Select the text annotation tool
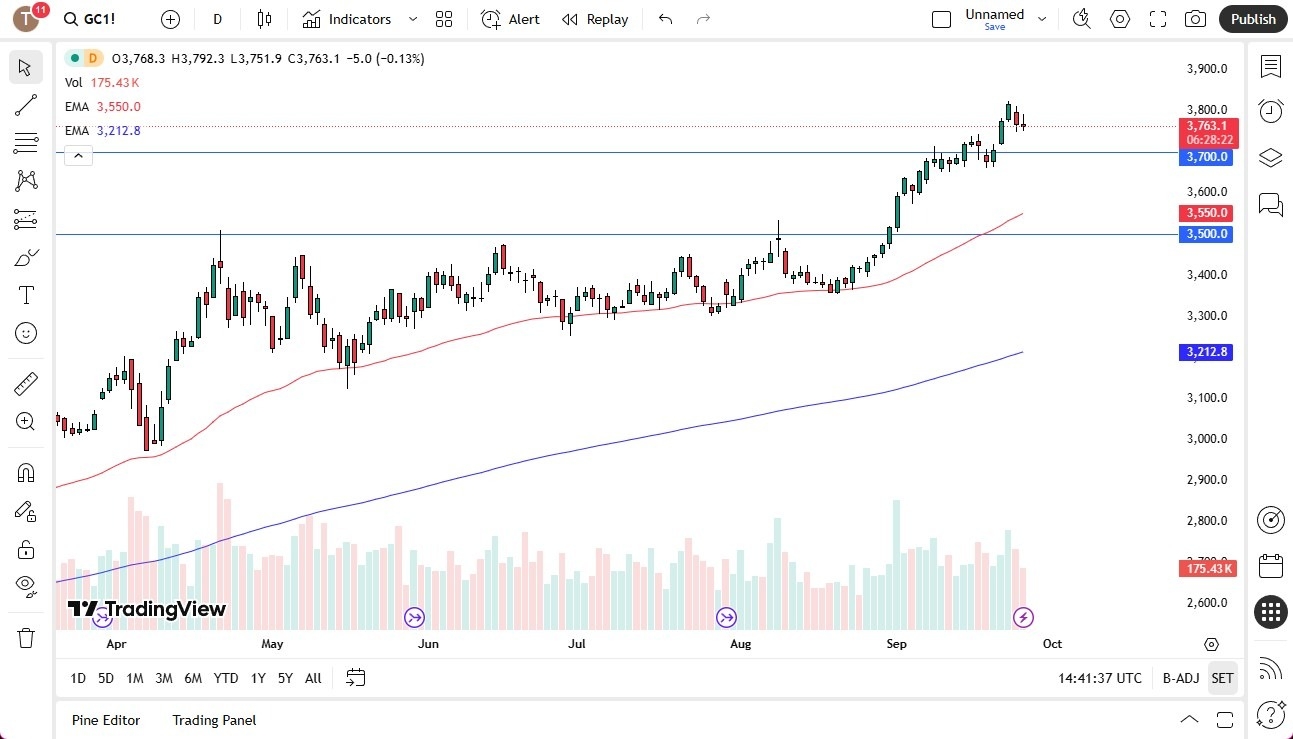The height and width of the screenshot is (739, 1293). pos(25,294)
